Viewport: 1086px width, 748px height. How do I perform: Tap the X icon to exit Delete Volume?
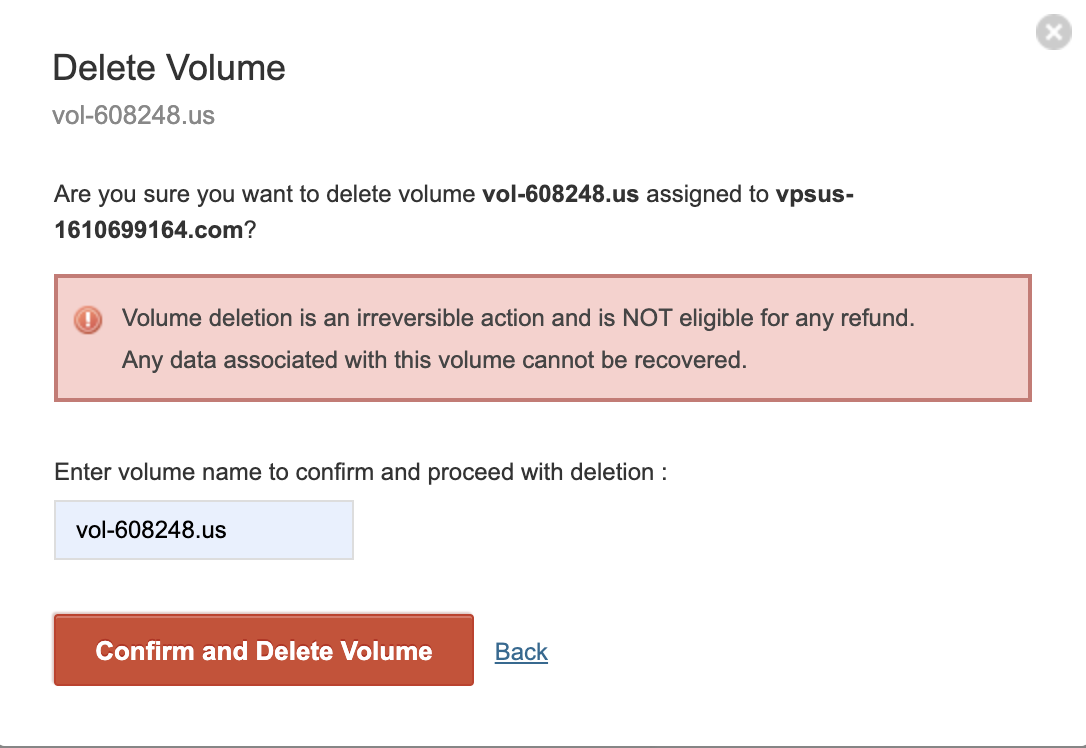coord(1053,32)
